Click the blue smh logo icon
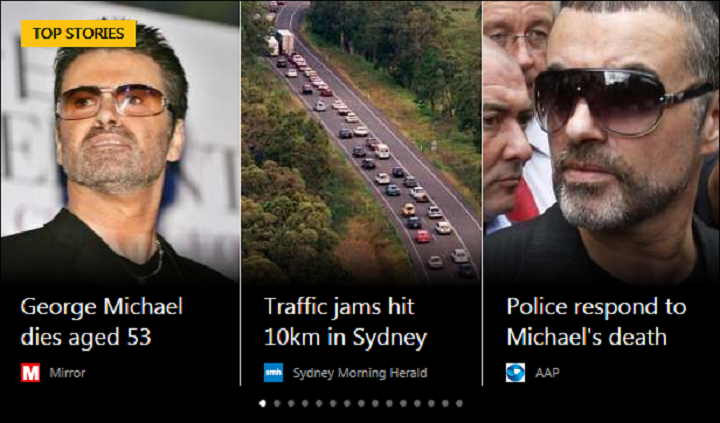The height and width of the screenshot is (423, 720). coord(273,372)
